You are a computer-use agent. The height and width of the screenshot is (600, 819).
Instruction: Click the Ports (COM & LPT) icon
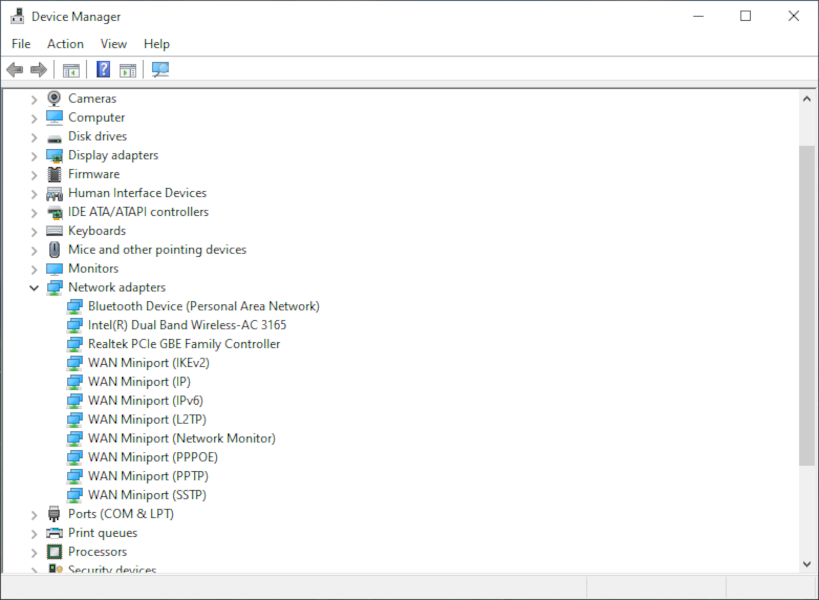pos(54,514)
